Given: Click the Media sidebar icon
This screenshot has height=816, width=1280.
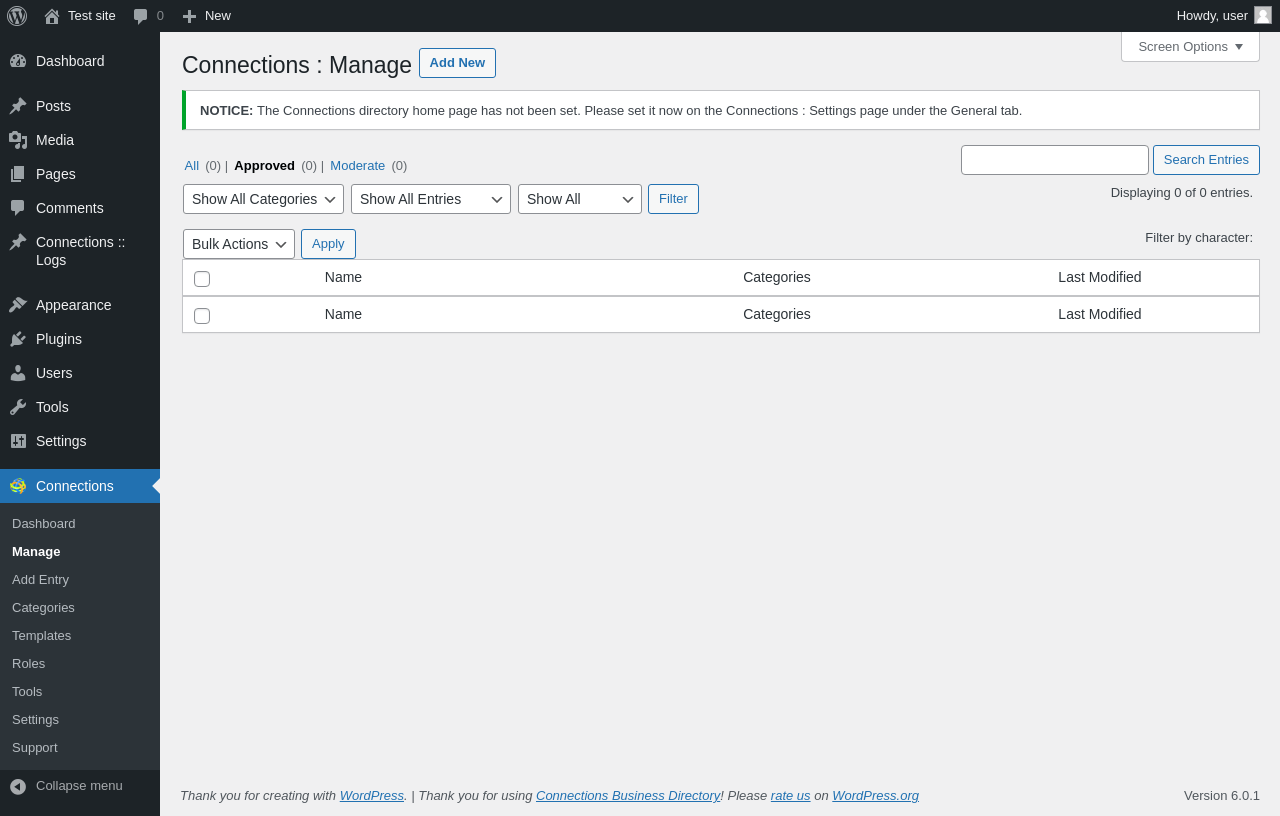Looking at the screenshot, I should [x=18, y=140].
